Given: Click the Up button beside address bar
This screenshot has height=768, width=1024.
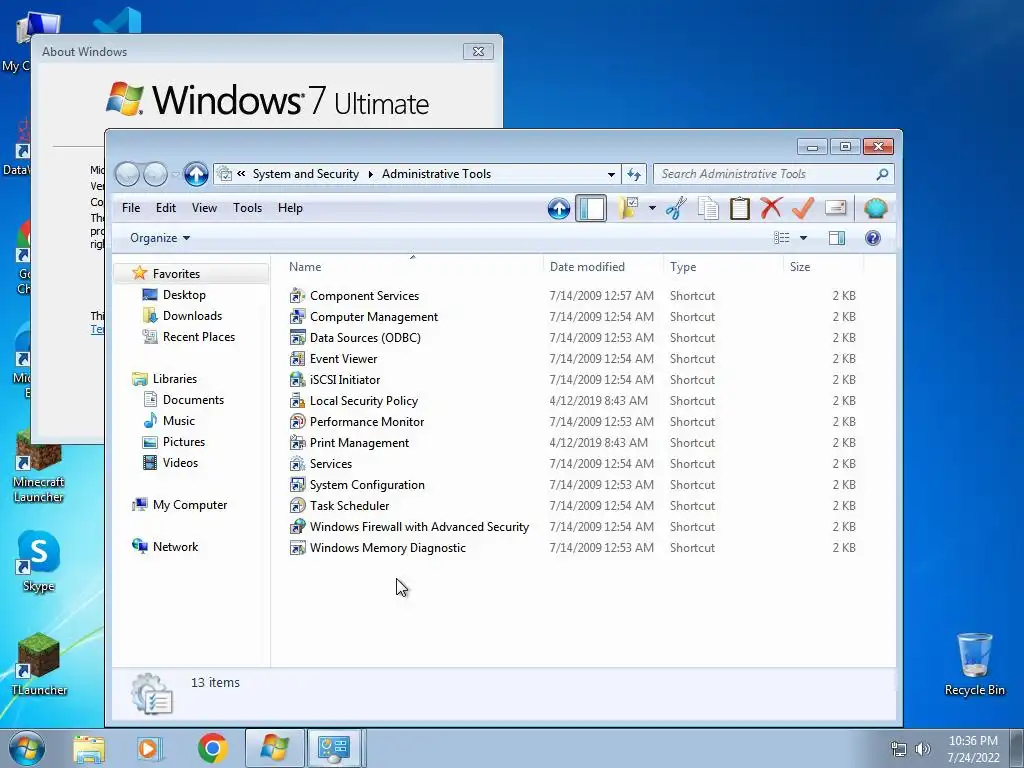Looking at the screenshot, I should pyautogui.click(x=195, y=174).
